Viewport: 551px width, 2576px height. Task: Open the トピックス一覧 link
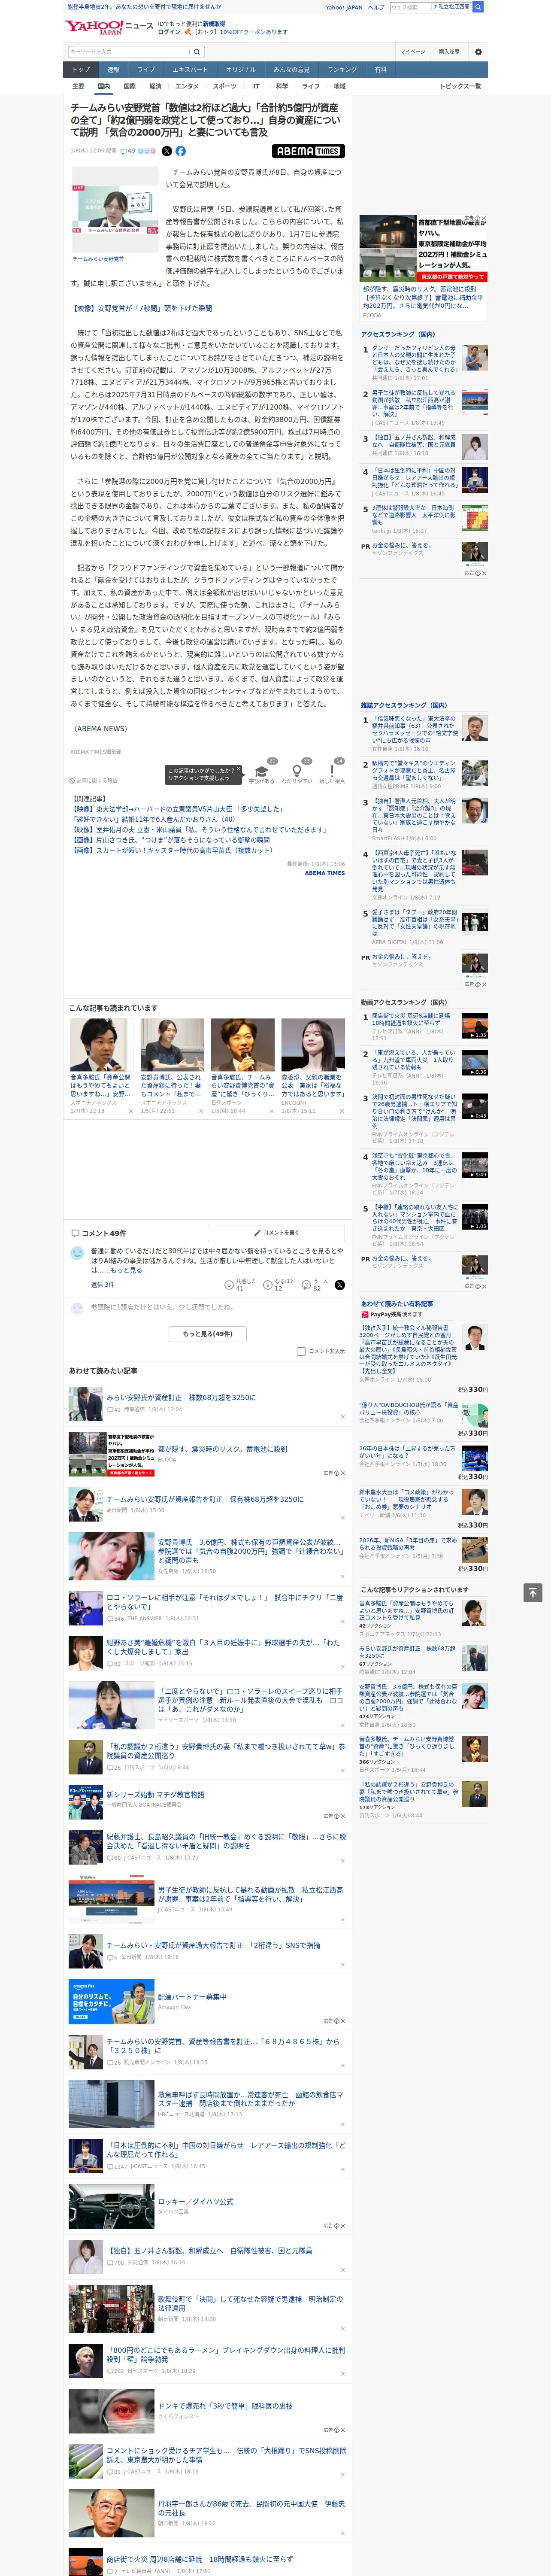coord(460,87)
